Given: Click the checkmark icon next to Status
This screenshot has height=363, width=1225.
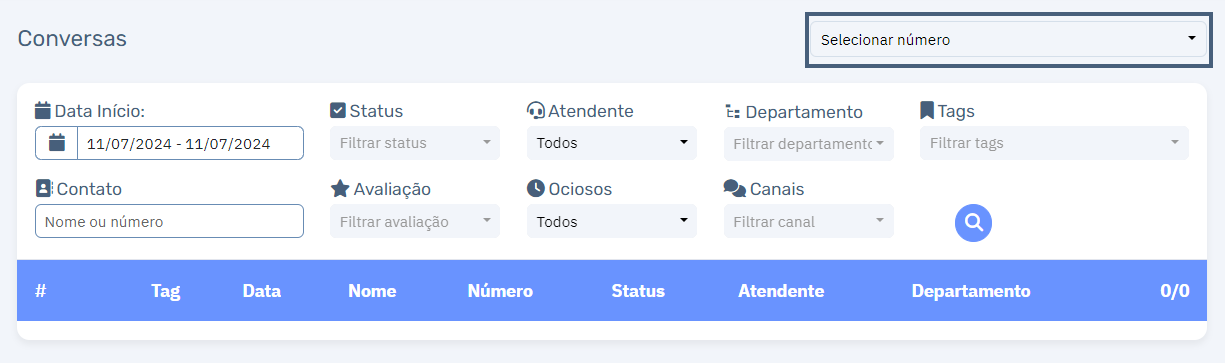Looking at the screenshot, I should (x=338, y=110).
